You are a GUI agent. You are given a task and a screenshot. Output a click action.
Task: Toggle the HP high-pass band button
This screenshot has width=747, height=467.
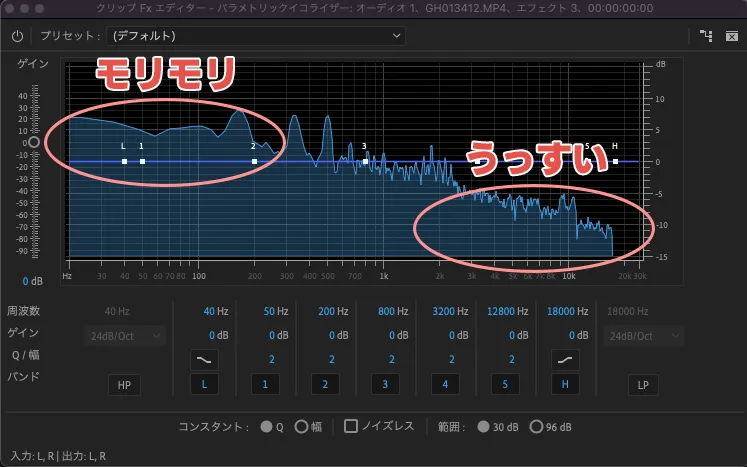pyautogui.click(x=125, y=384)
